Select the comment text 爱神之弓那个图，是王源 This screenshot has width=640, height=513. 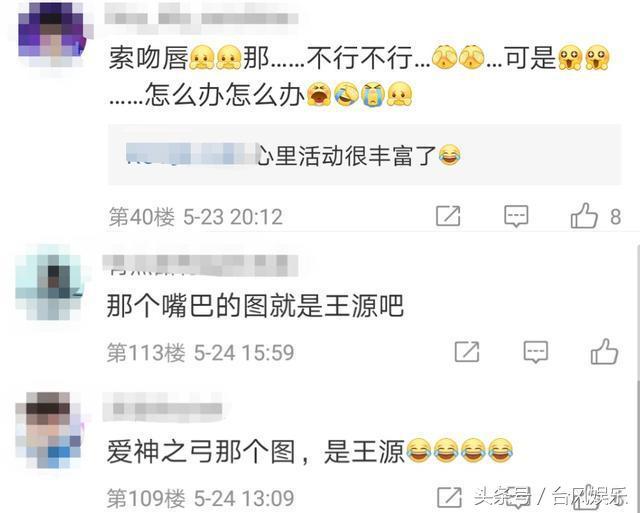[256, 452]
